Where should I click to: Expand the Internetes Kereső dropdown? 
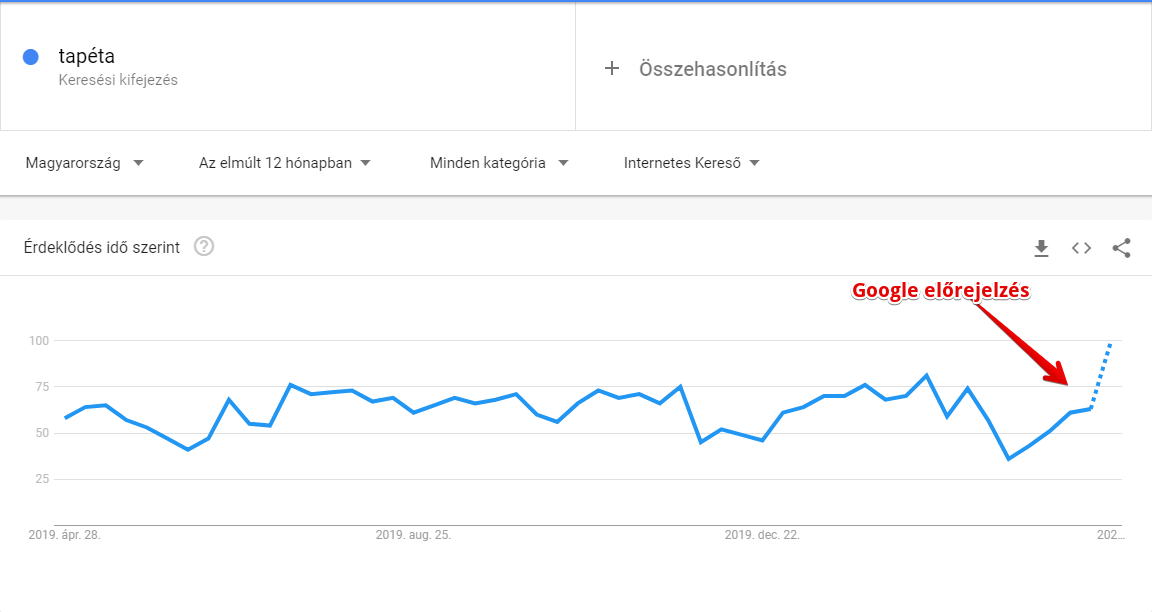coord(691,163)
